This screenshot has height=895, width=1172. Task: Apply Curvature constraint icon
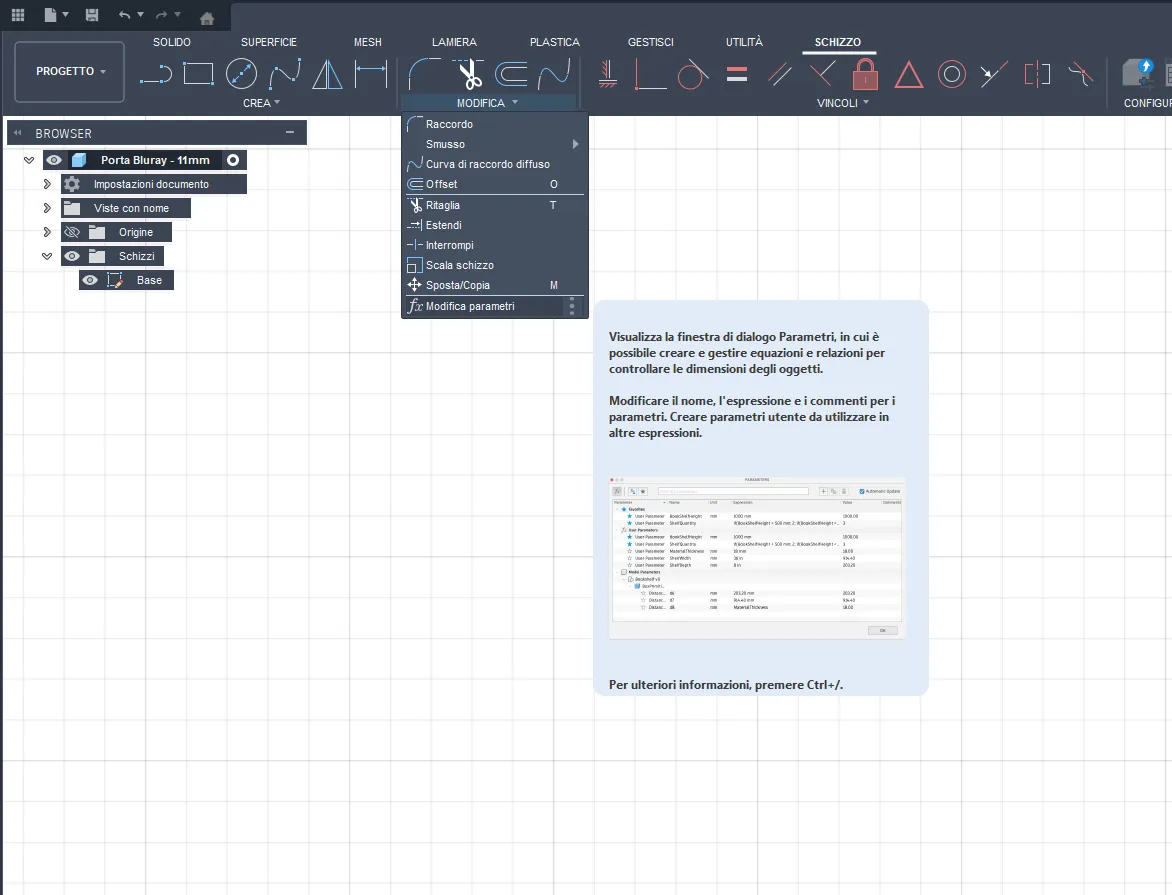[1080, 74]
